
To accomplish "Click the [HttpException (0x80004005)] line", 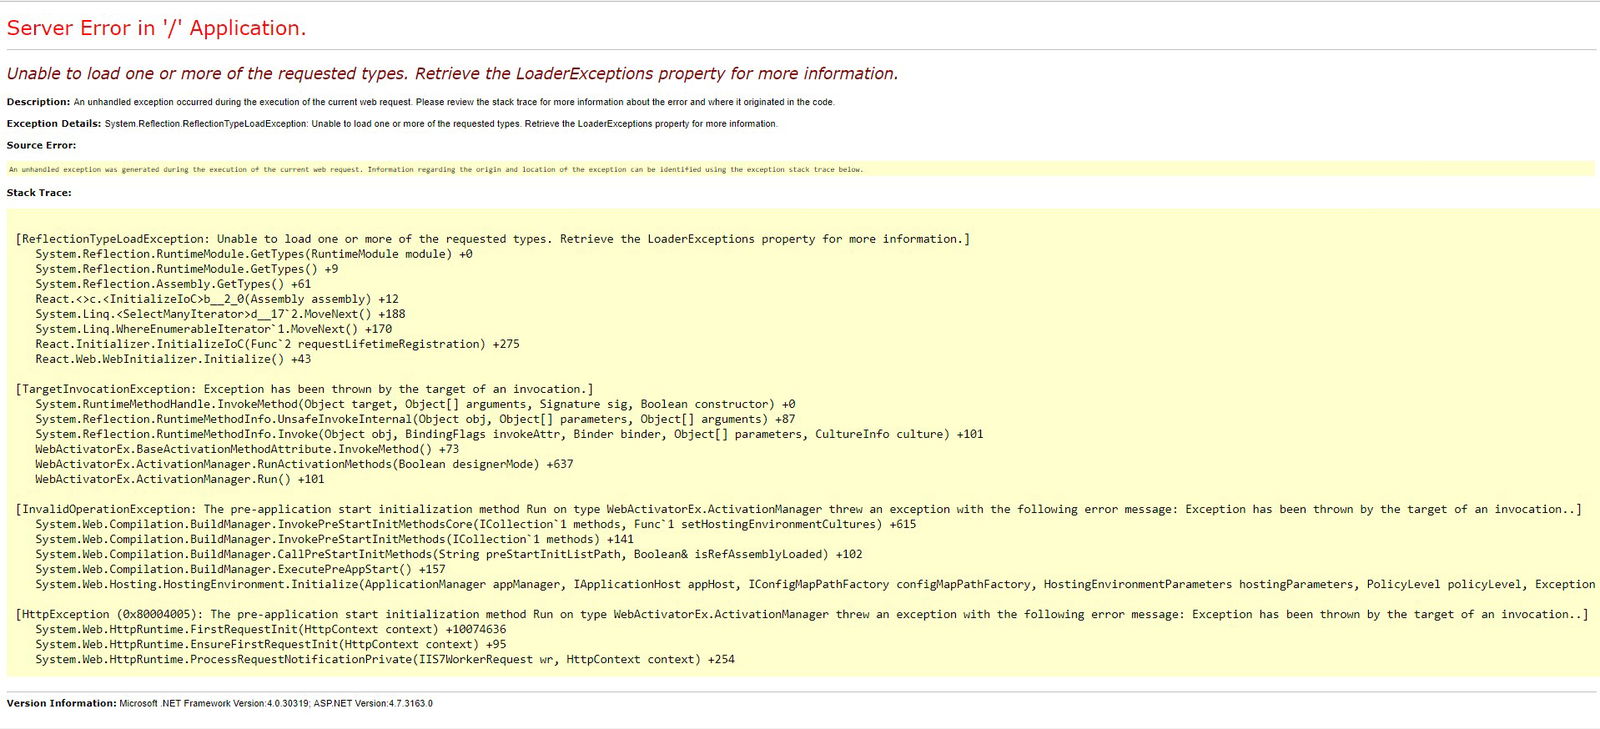I will pyautogui.click(x=801, y=614).
